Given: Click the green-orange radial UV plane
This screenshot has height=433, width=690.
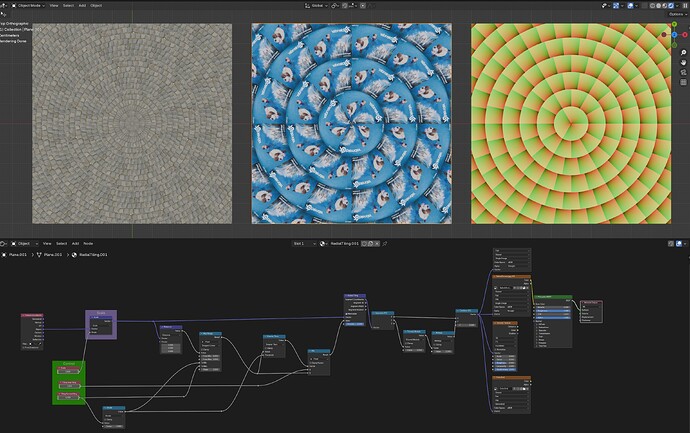Looking at the screenshot, I should (571, 124).
